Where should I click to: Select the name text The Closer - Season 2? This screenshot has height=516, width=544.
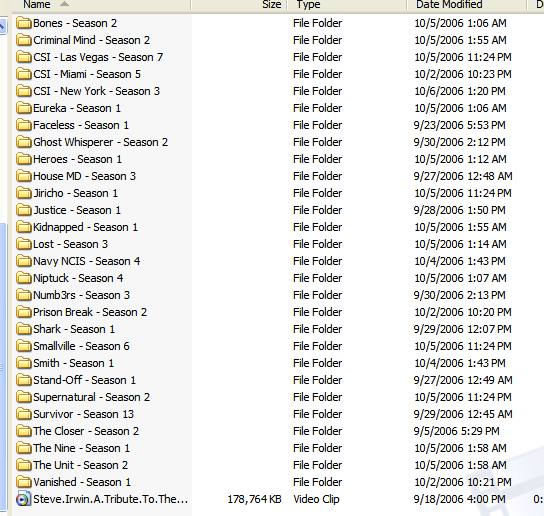coord(86,431)
